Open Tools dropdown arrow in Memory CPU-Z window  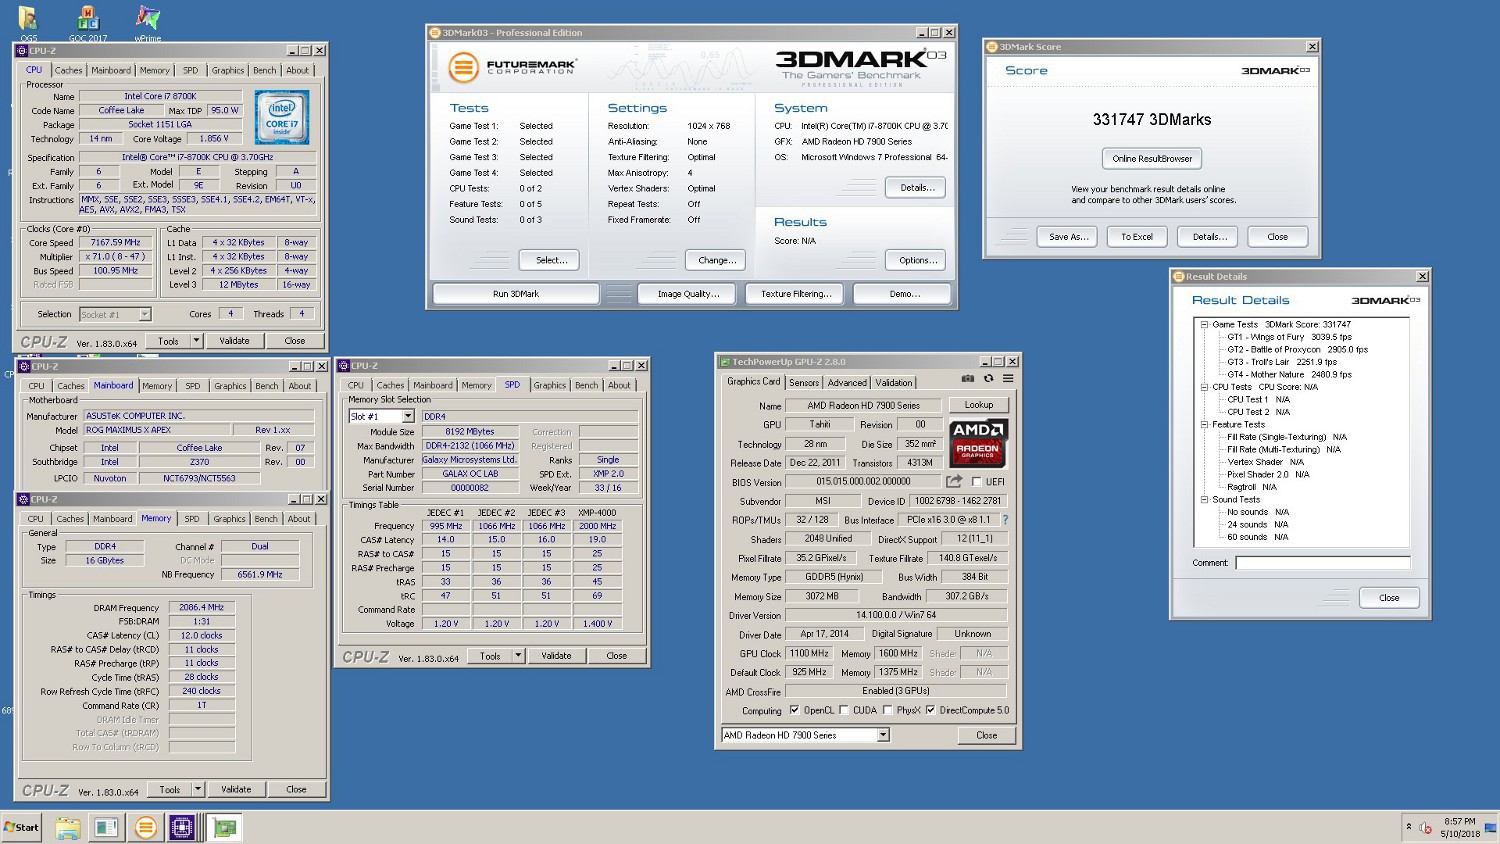click(198, 789)
